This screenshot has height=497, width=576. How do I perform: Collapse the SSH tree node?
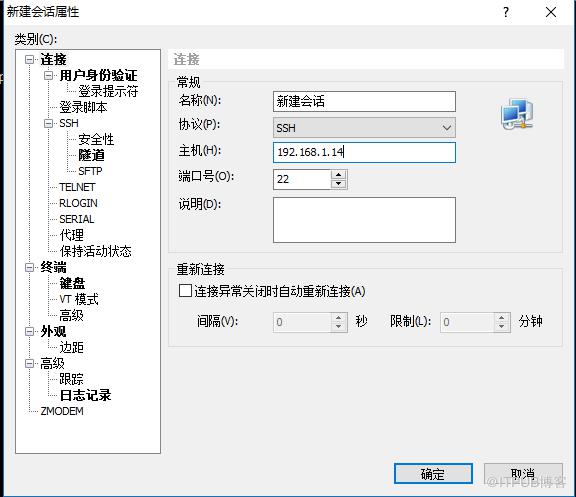48,123
